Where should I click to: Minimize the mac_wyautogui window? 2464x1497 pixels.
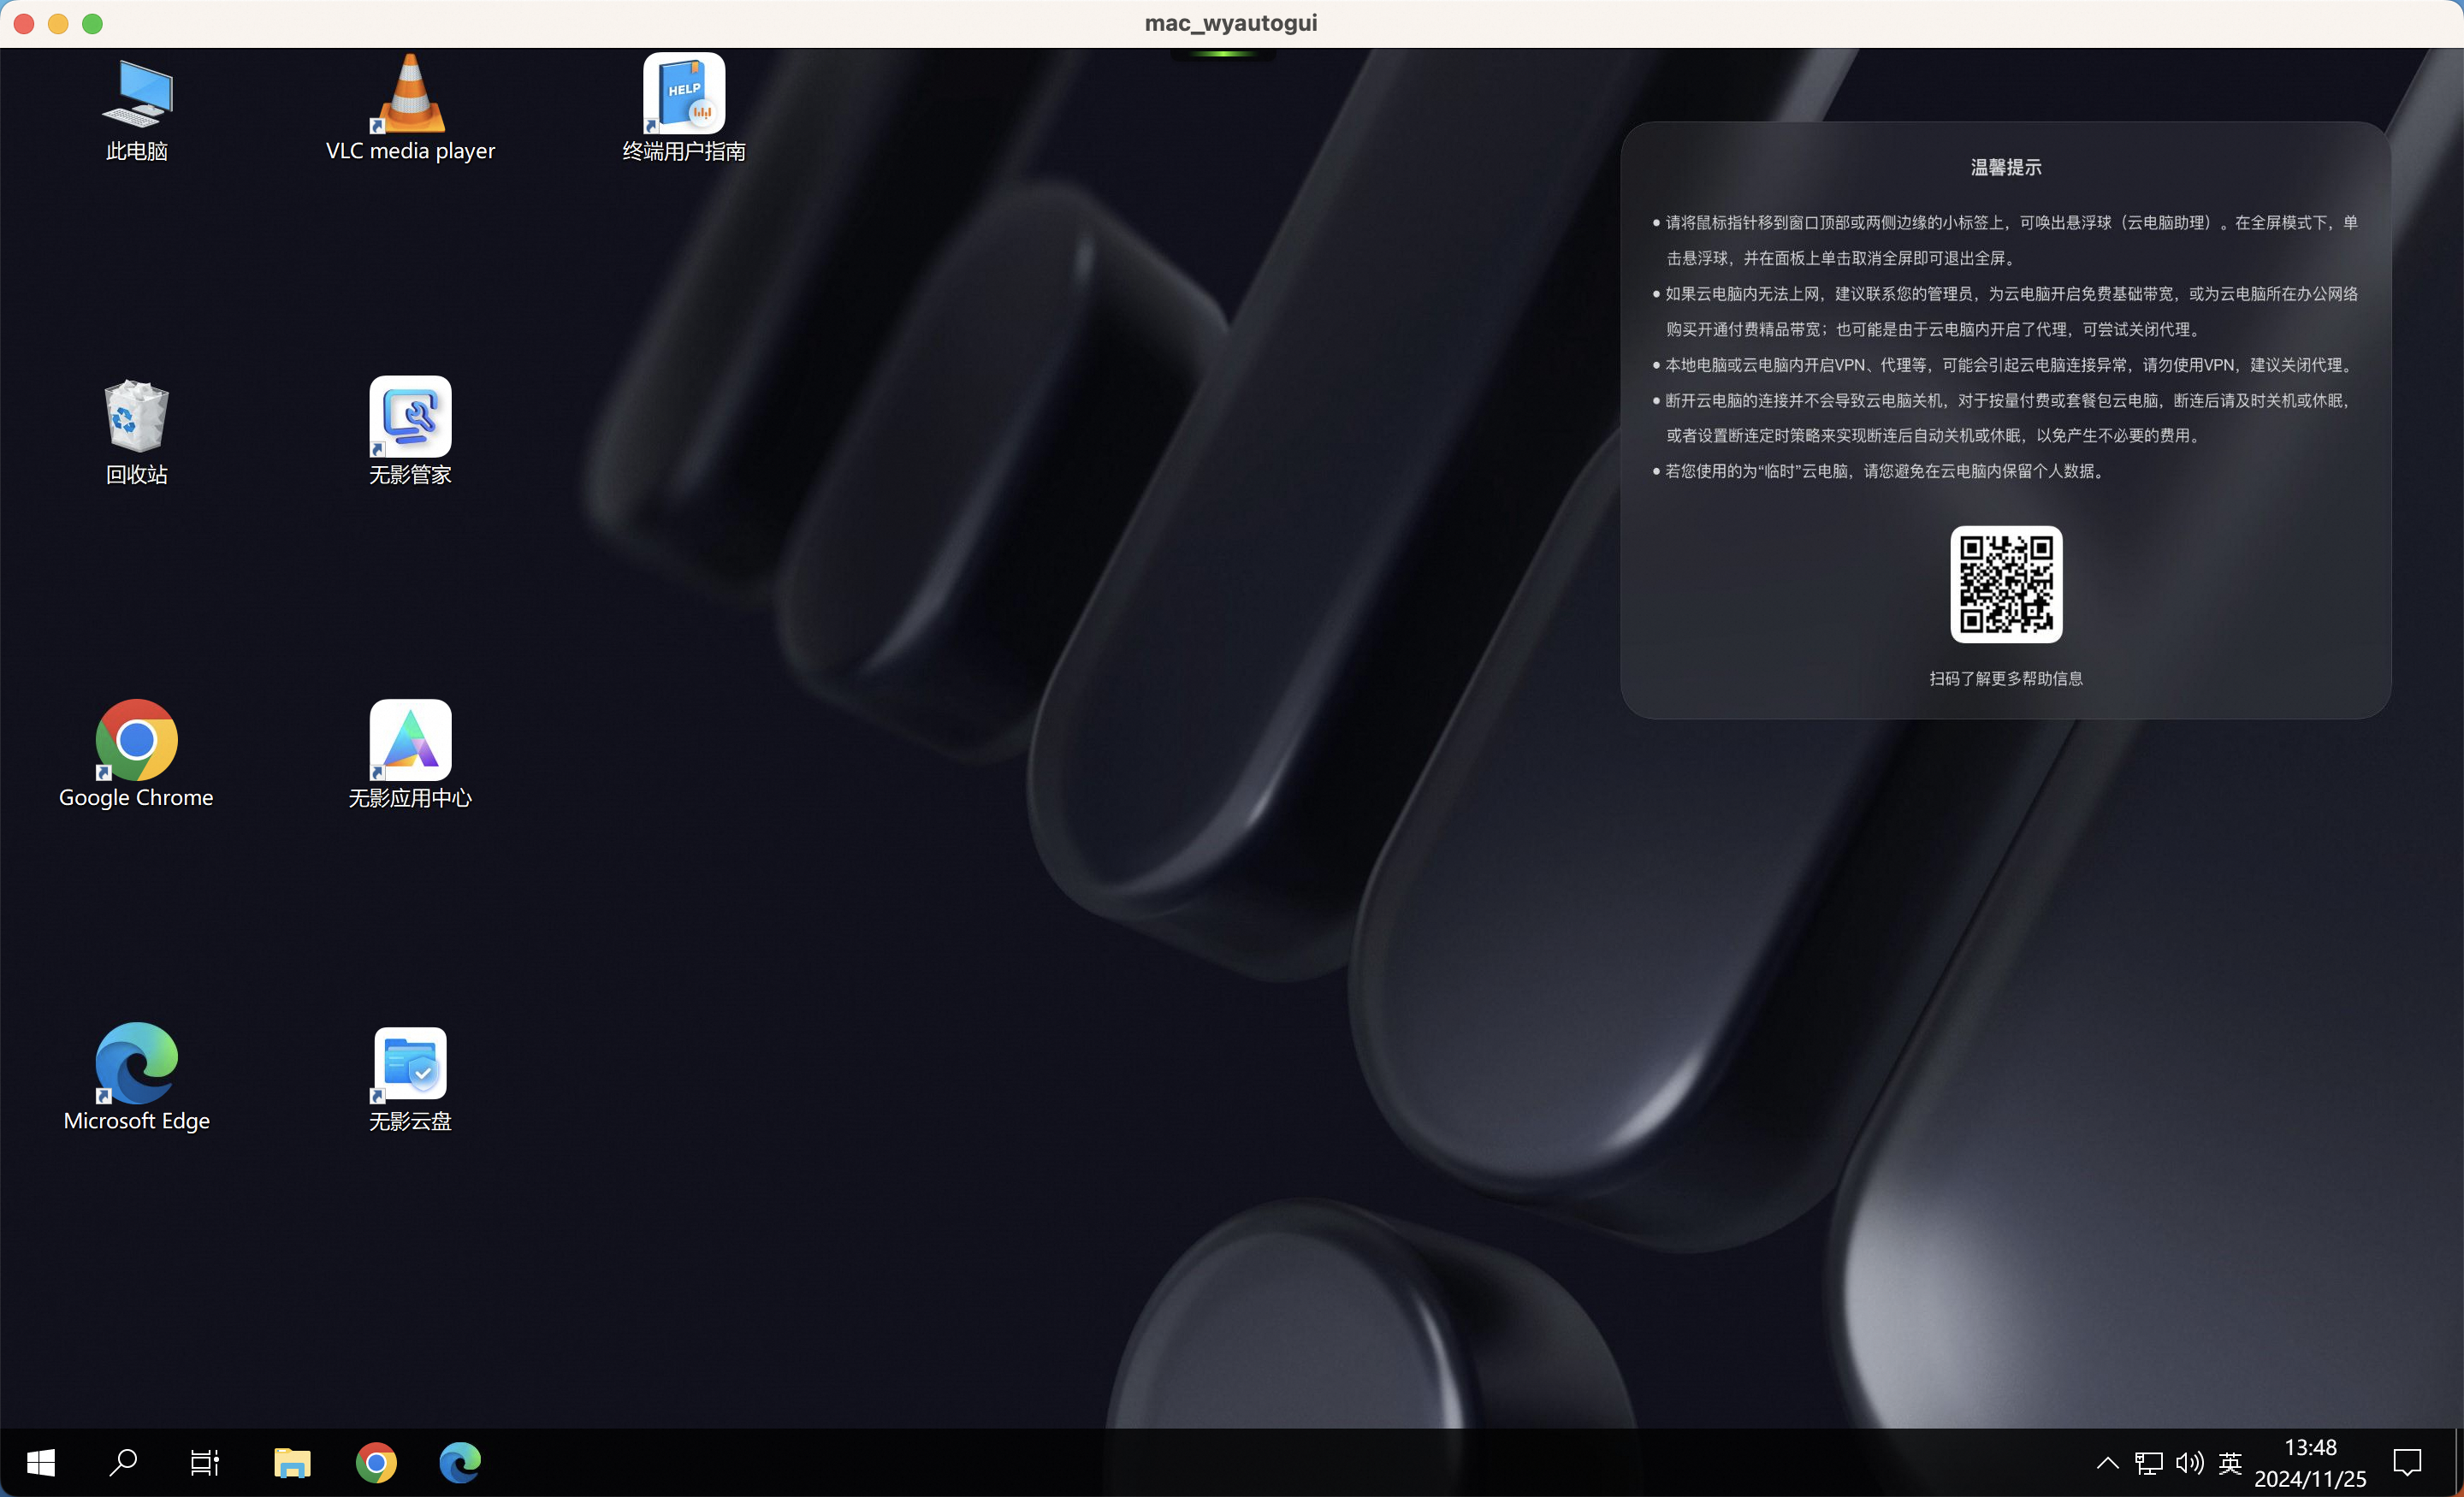point(59,24)
